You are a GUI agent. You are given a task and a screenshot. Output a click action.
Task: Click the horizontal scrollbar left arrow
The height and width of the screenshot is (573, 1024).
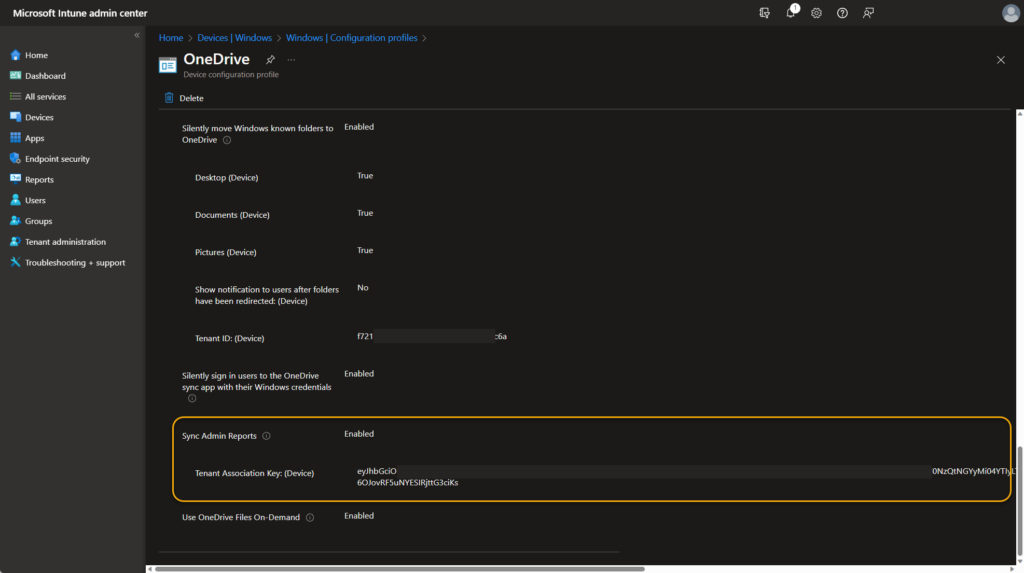(x=150, y=569)
